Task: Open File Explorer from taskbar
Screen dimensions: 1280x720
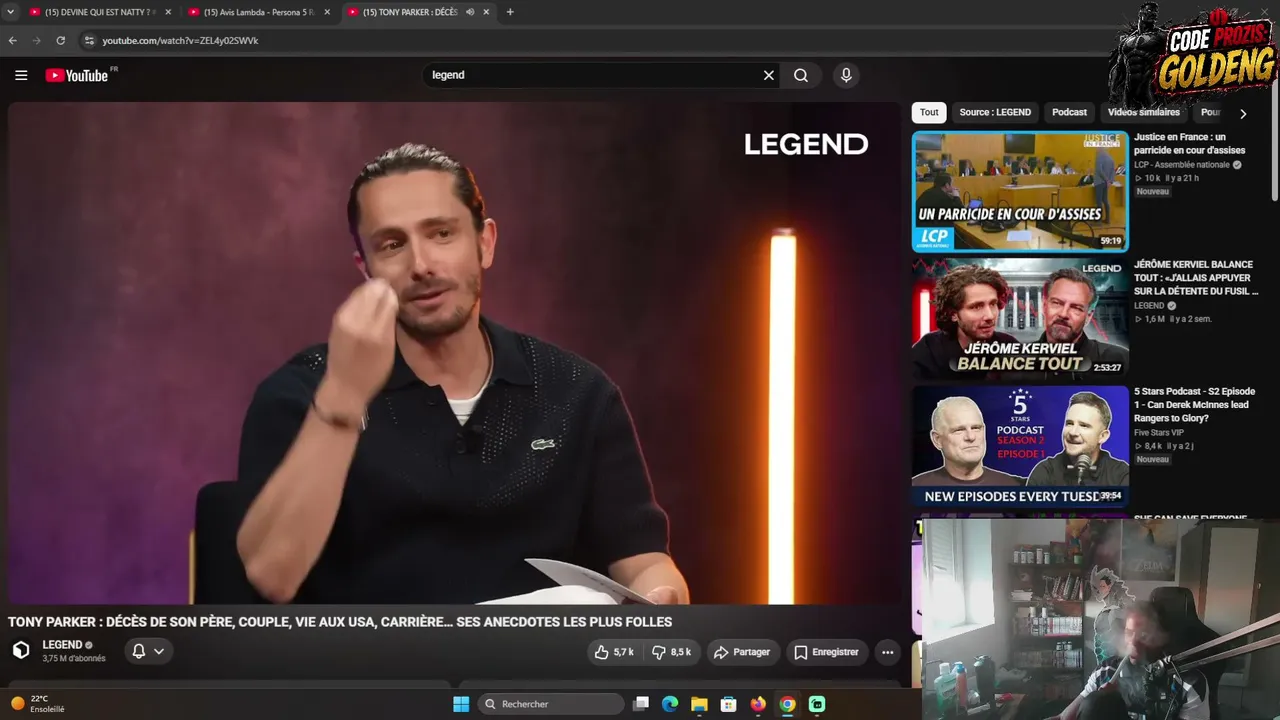Action: [x=699, y=704]
